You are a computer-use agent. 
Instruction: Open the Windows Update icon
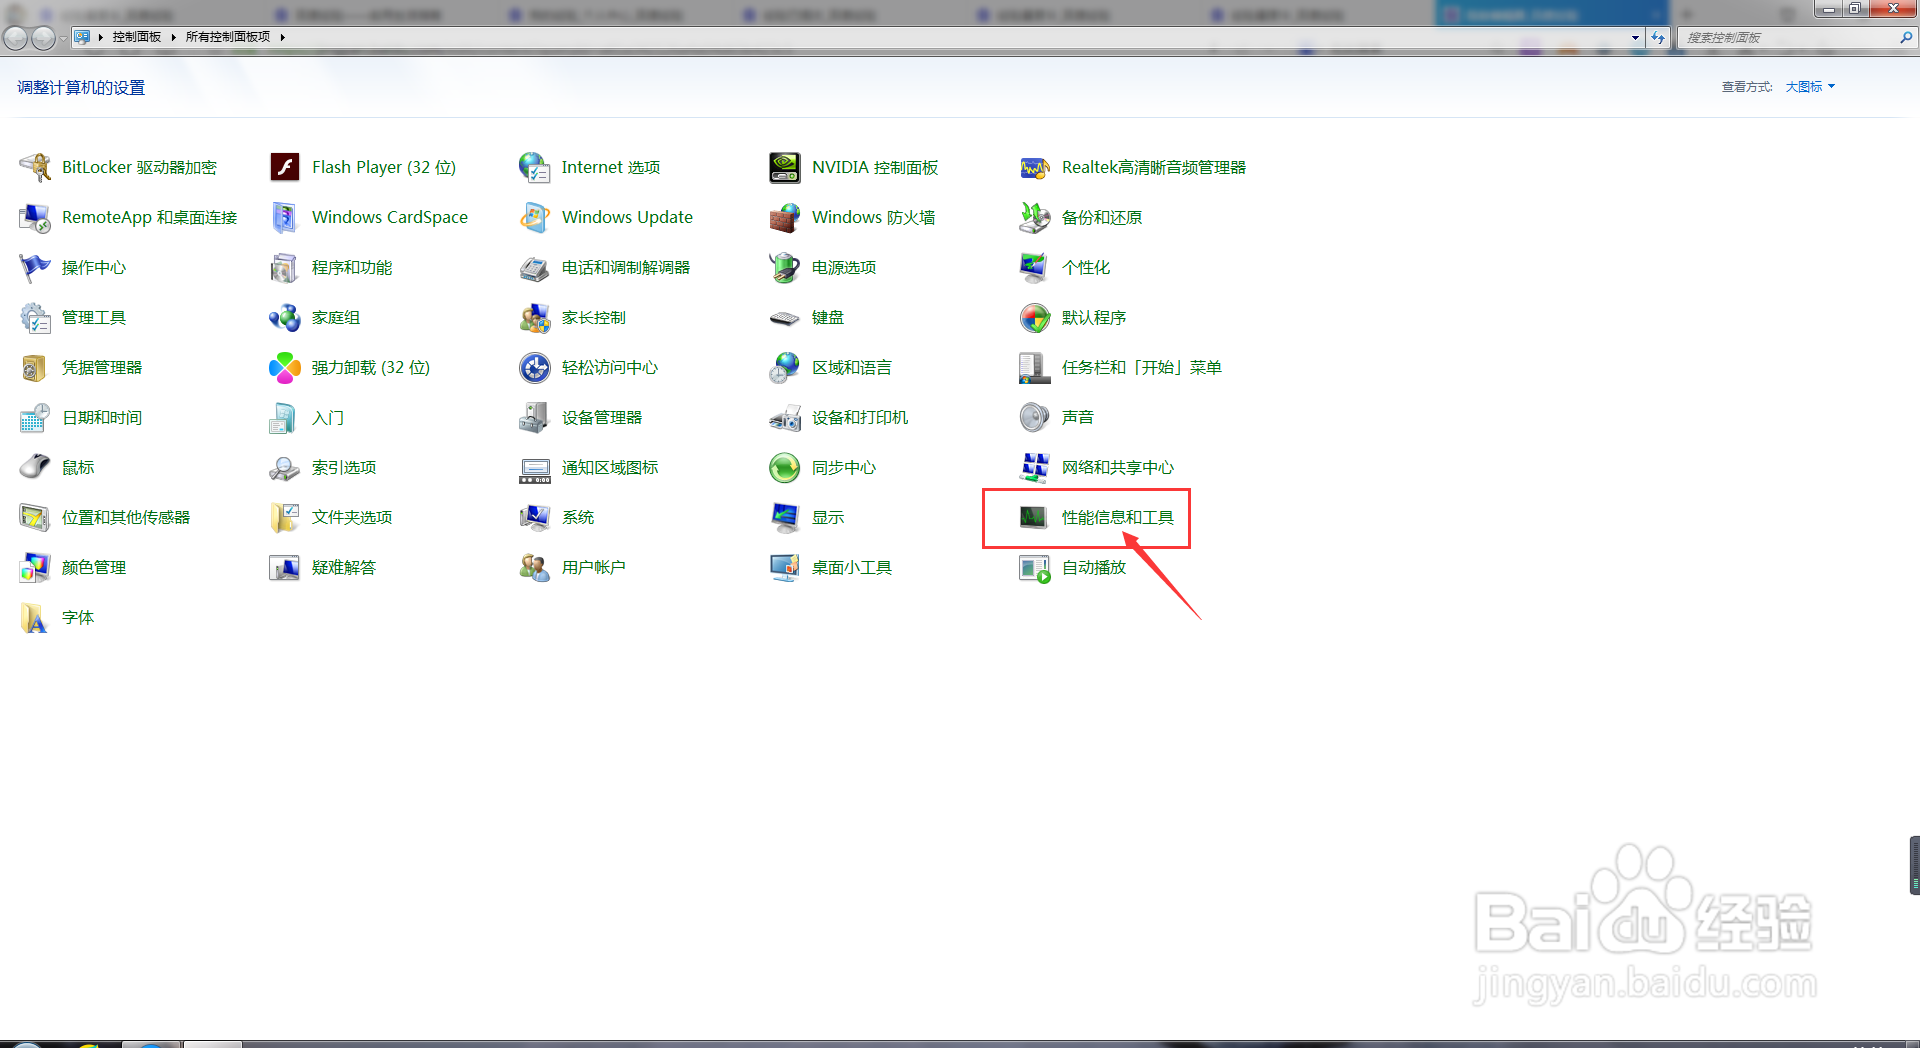click(x=535, y=217)
